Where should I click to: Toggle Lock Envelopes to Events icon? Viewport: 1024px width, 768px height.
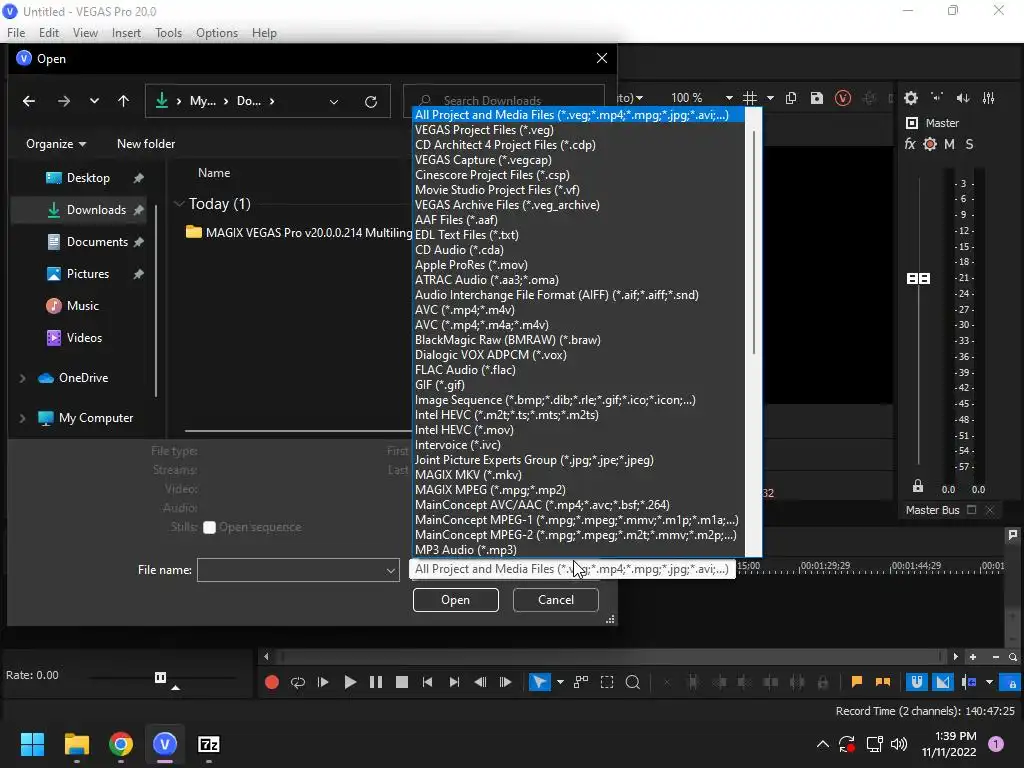point(1011,682)
